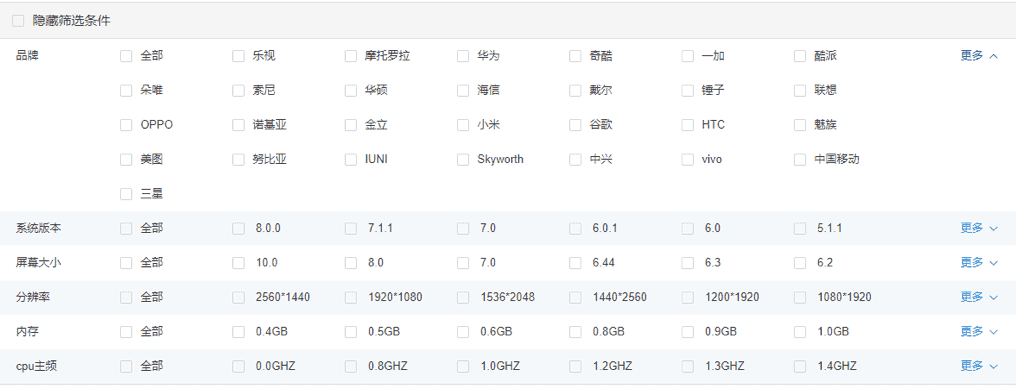The image size is (1016, 389).
Task: Check the 6.44 screen size option
Action: coord(575,263)
